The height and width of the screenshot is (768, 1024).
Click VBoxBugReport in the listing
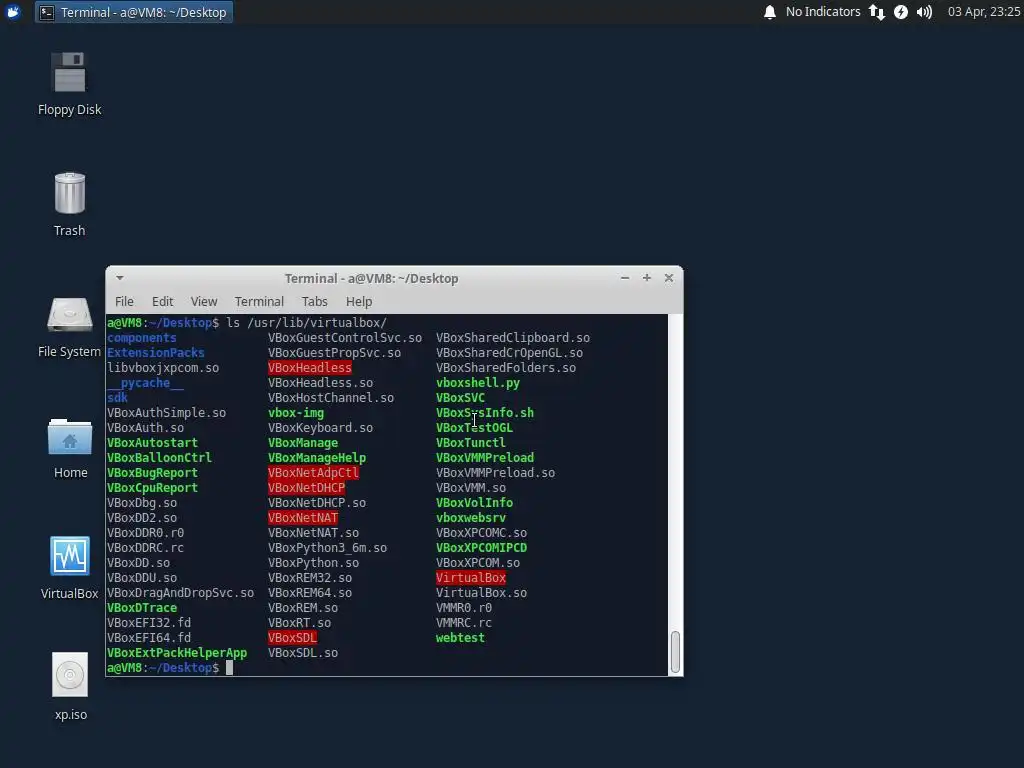tap(152, 473)
